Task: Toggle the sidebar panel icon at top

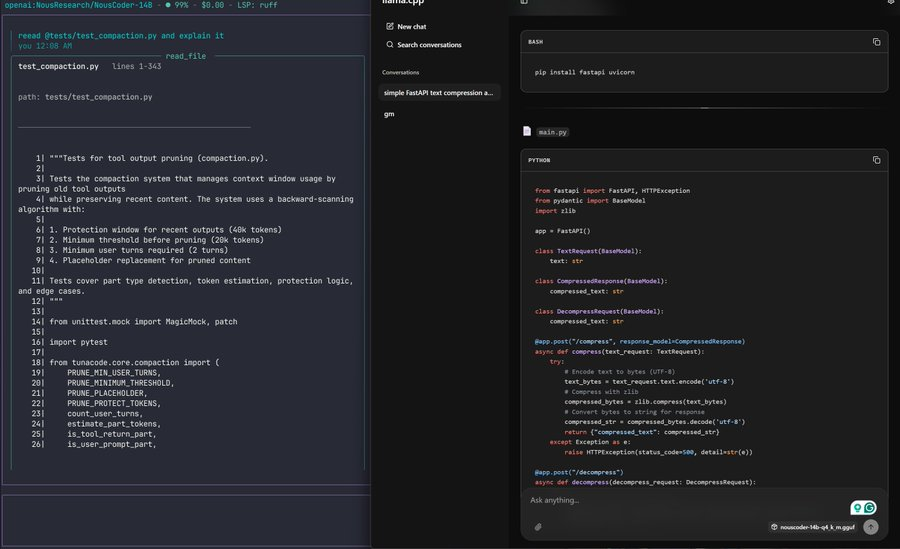Action: point(523,2)
